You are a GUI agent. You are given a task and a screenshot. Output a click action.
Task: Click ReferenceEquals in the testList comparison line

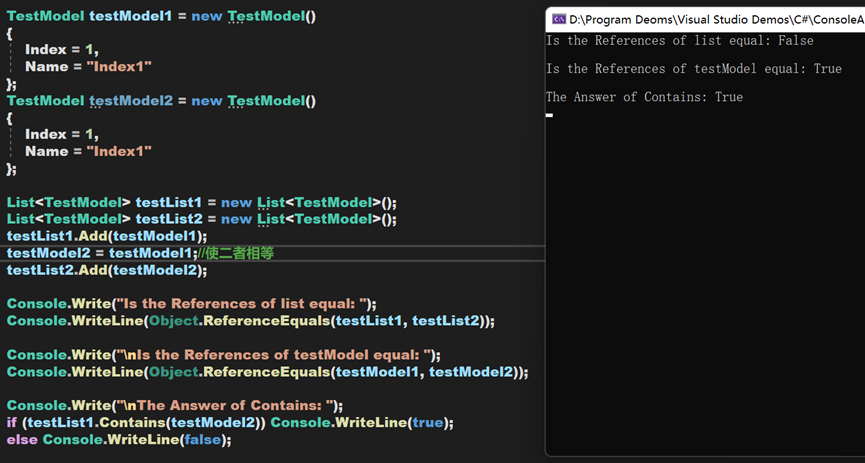coord(261,321)
